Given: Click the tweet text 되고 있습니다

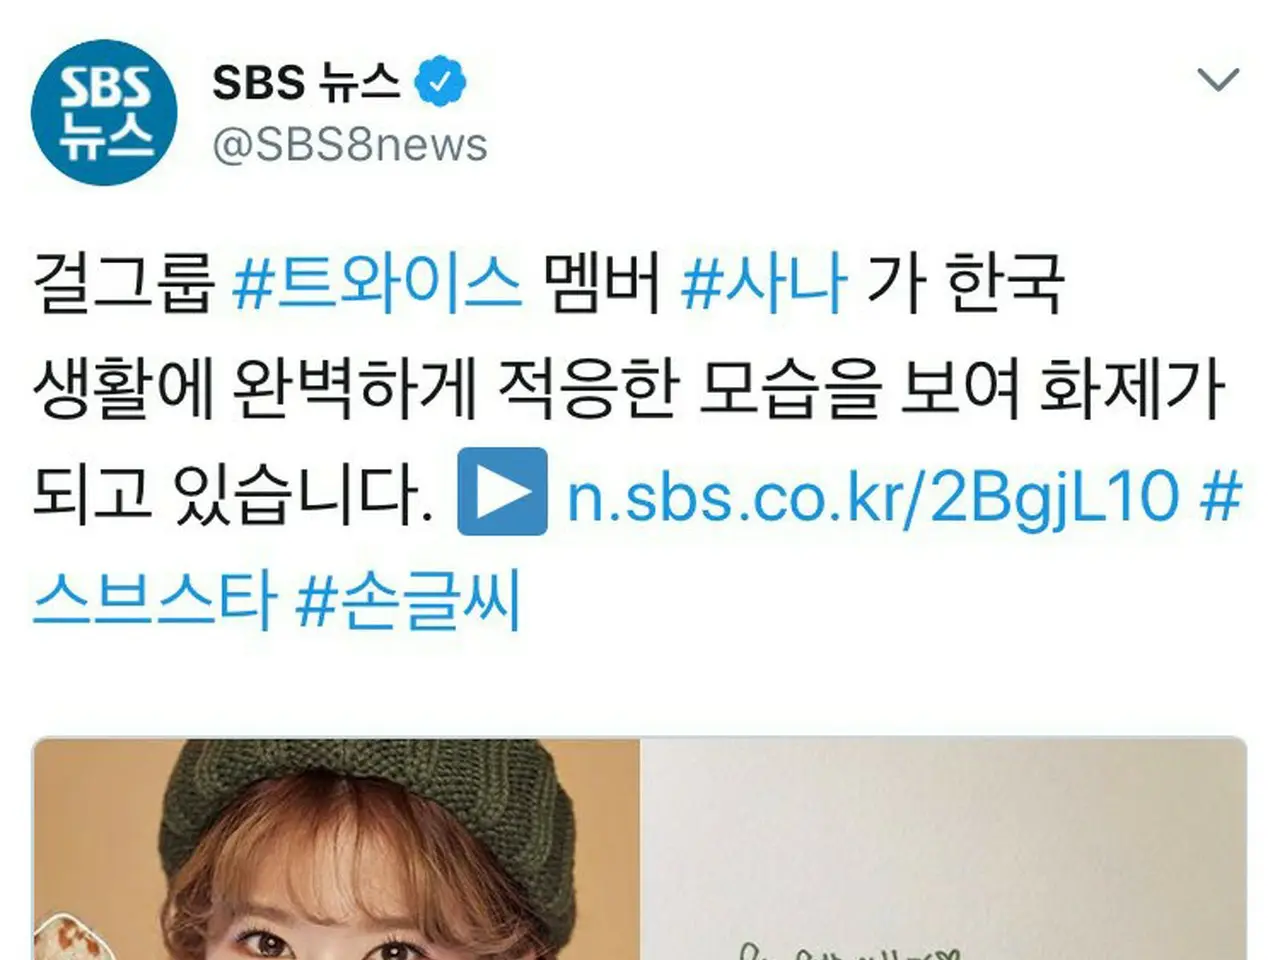Looking at the screenshot, I should tap(233, 495).
